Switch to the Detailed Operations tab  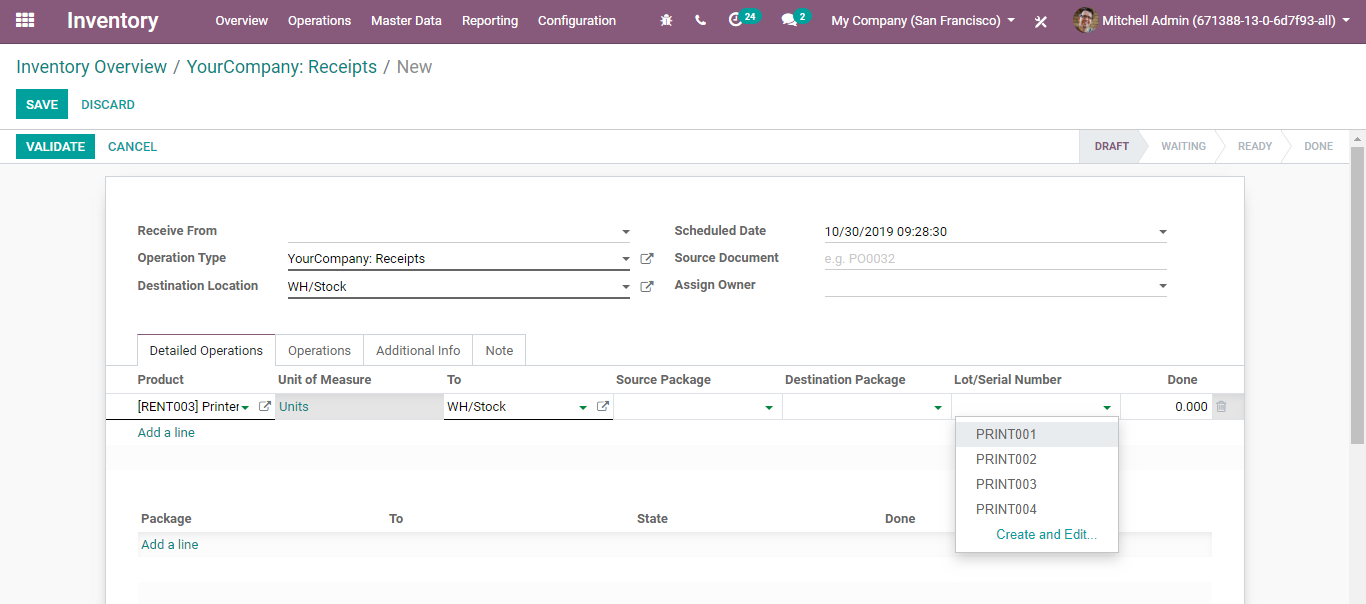(x=206, y=351)
